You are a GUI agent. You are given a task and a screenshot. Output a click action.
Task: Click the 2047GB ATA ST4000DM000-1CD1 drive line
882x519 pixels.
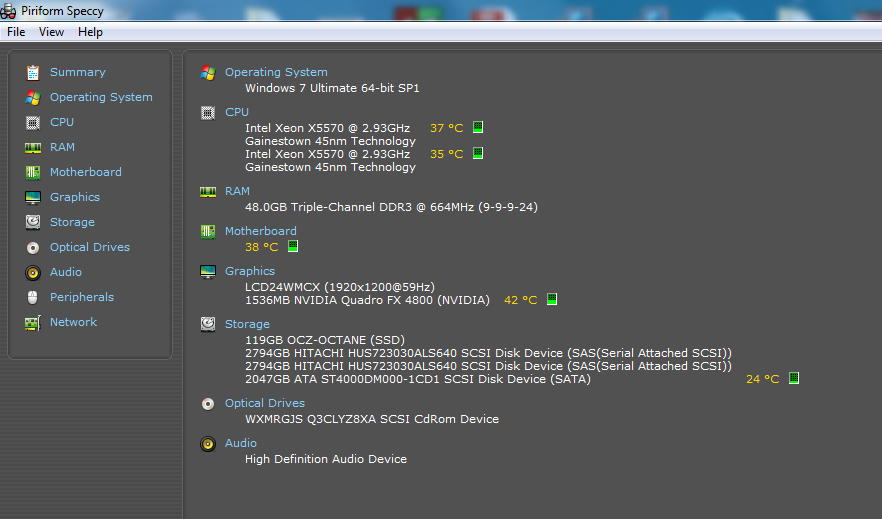click(x=417, y=379)
